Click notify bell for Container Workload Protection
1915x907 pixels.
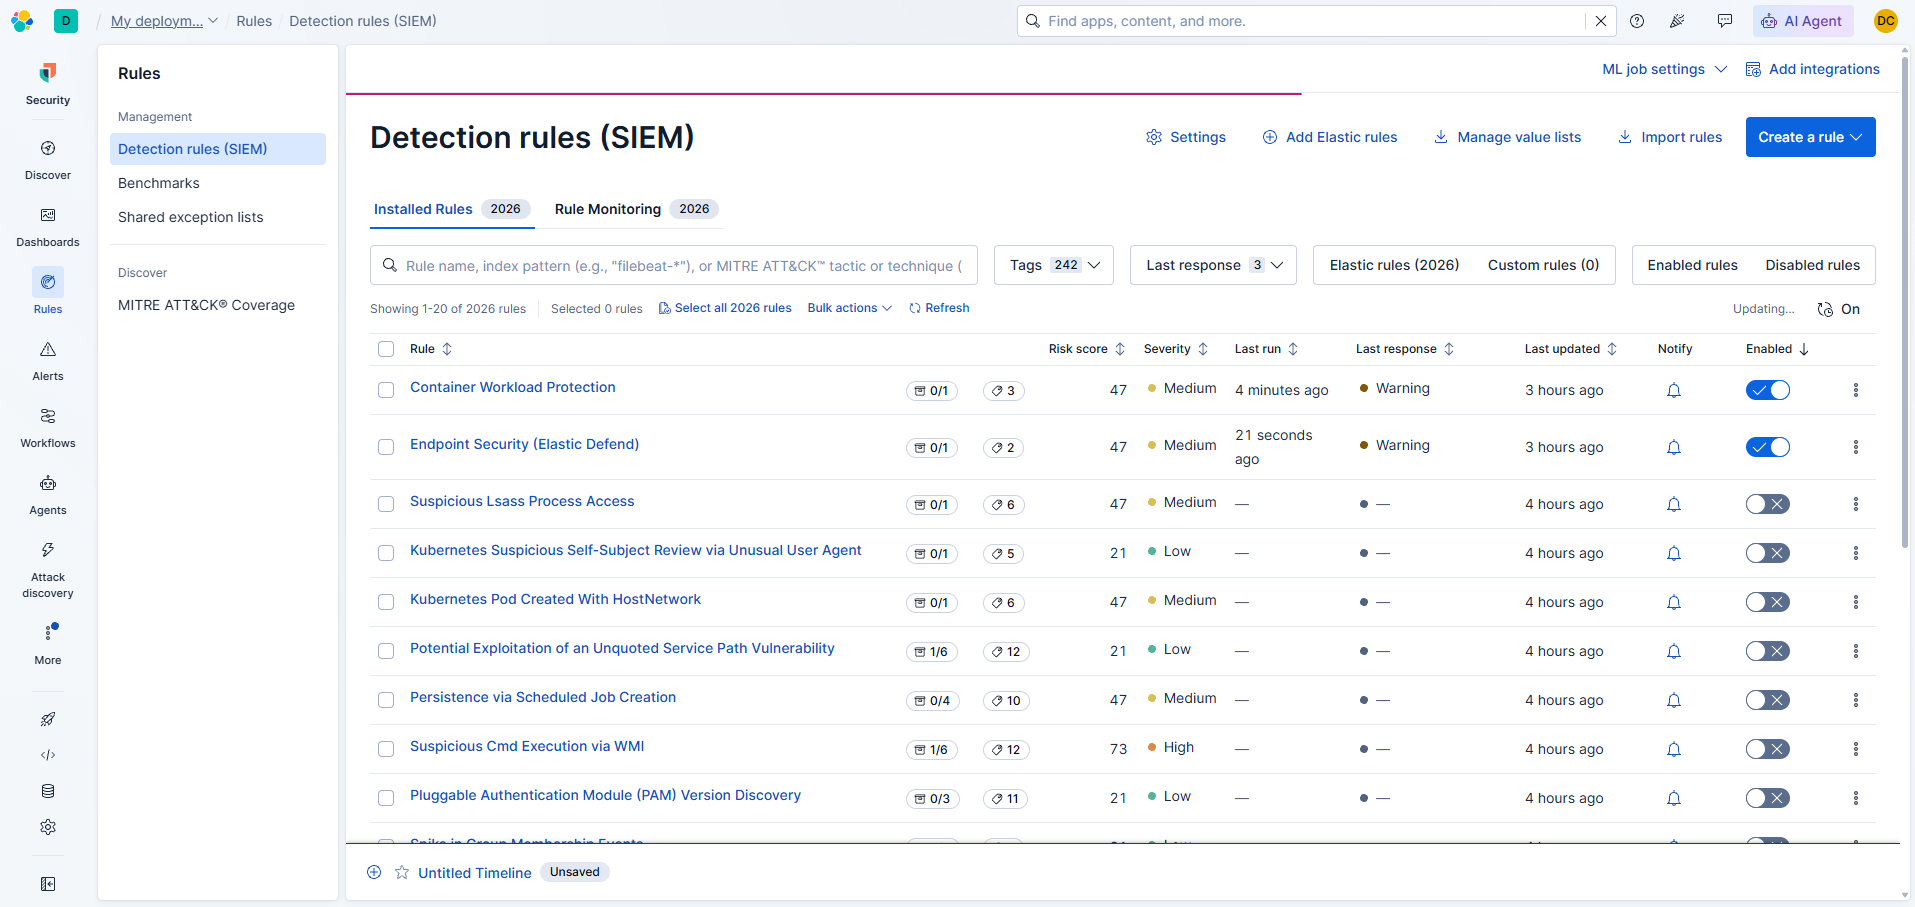[1674, 391]
